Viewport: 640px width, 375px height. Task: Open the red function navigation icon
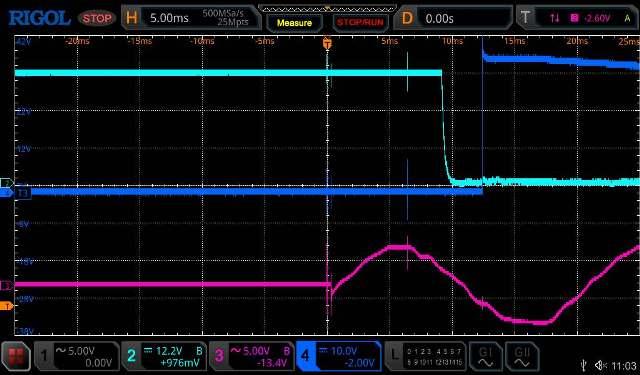[16, 356]
